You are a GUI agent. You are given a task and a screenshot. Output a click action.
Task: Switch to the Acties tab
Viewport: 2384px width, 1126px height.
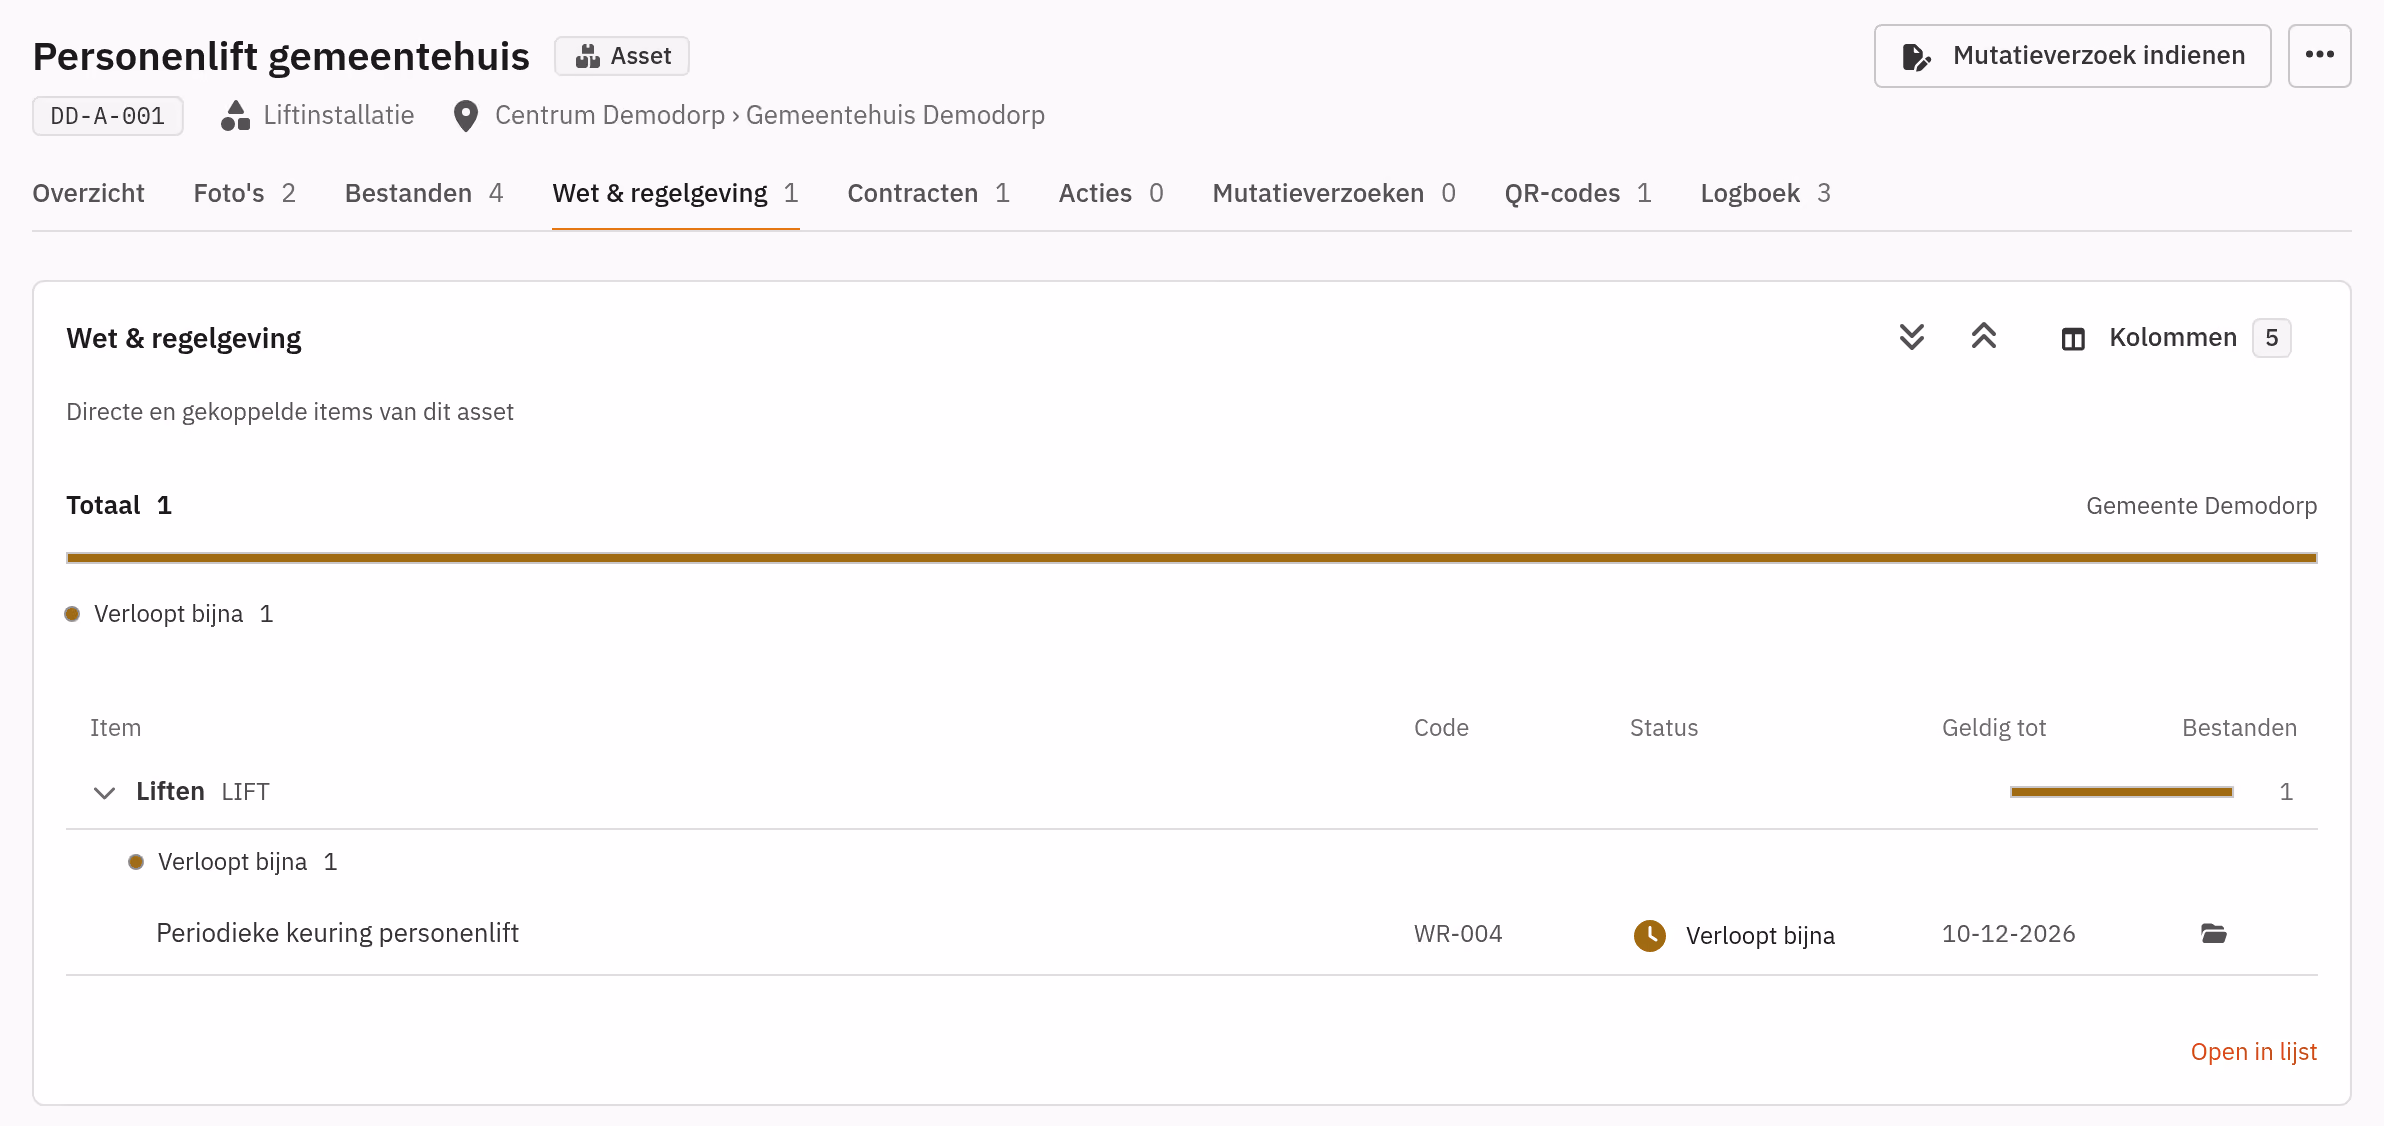[x=1111, y=193]
